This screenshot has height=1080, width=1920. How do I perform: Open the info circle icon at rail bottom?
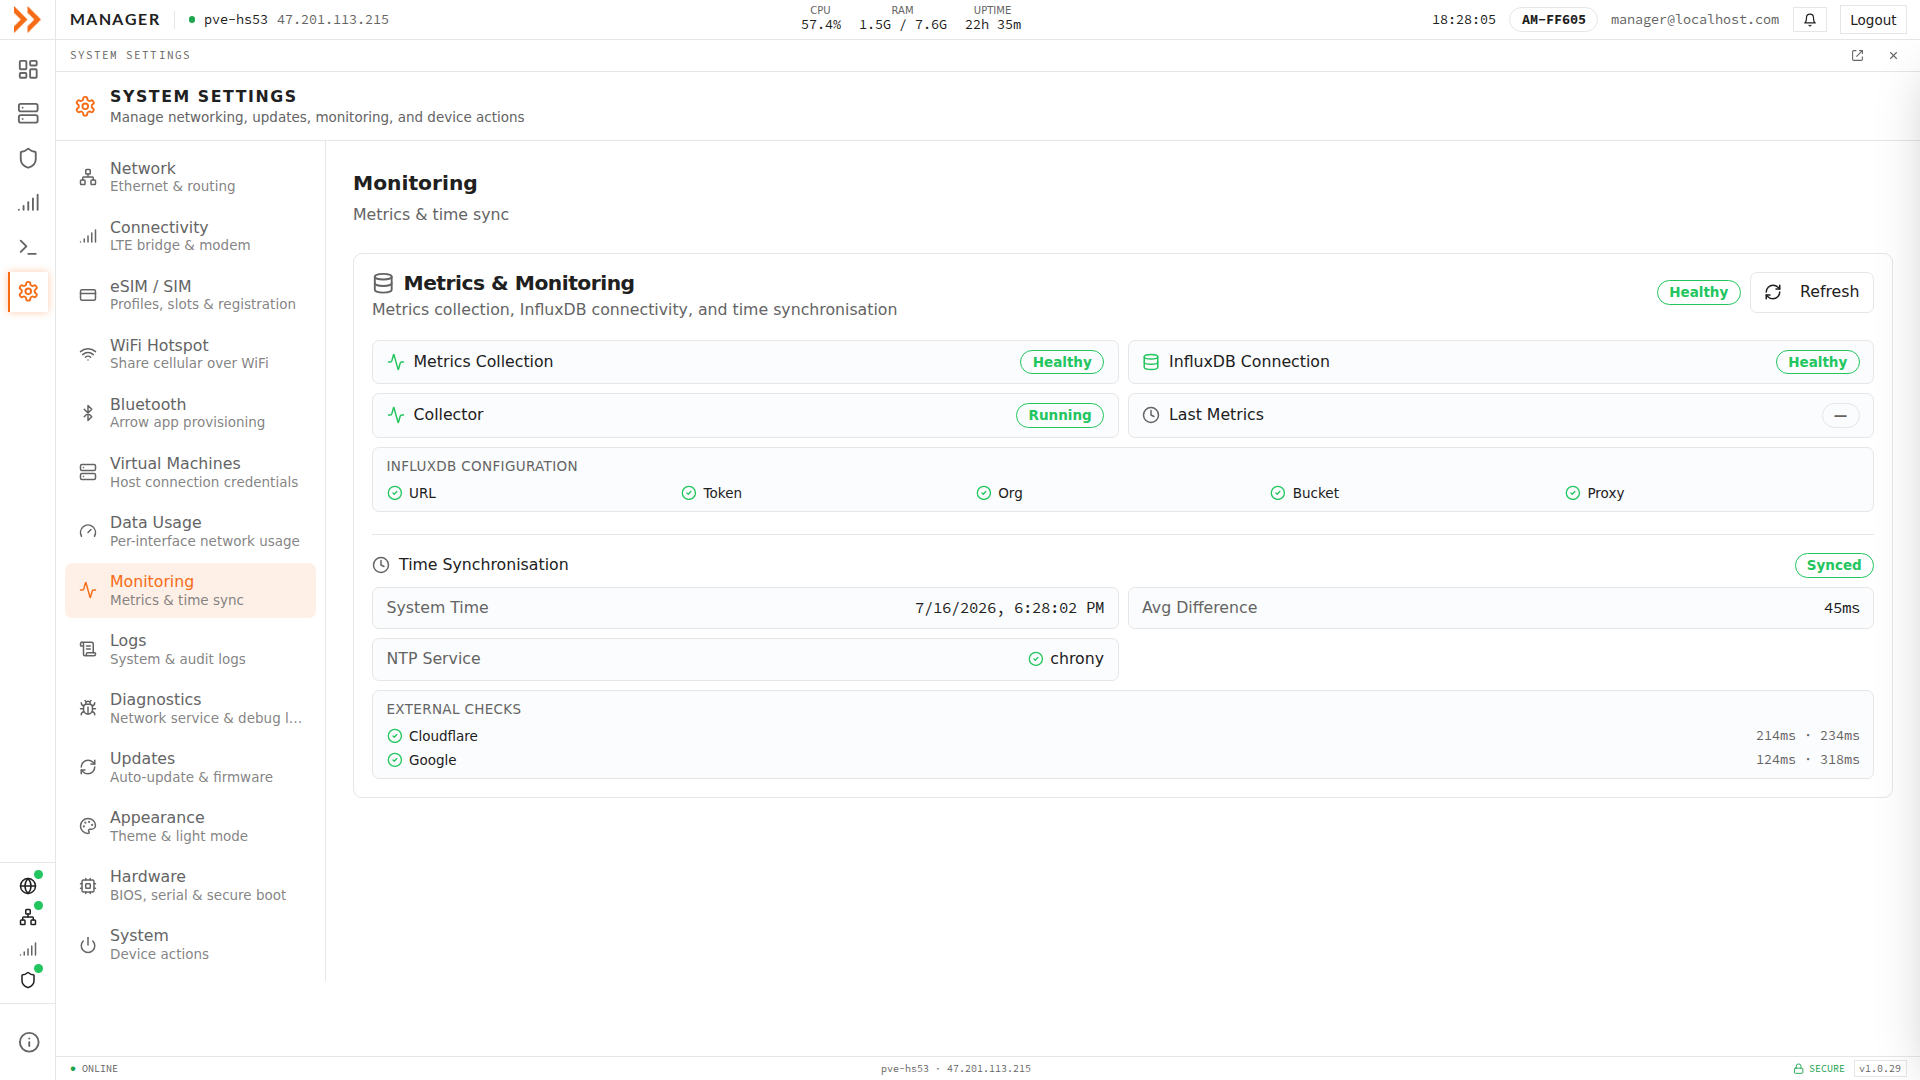[x=29, y=1042]
